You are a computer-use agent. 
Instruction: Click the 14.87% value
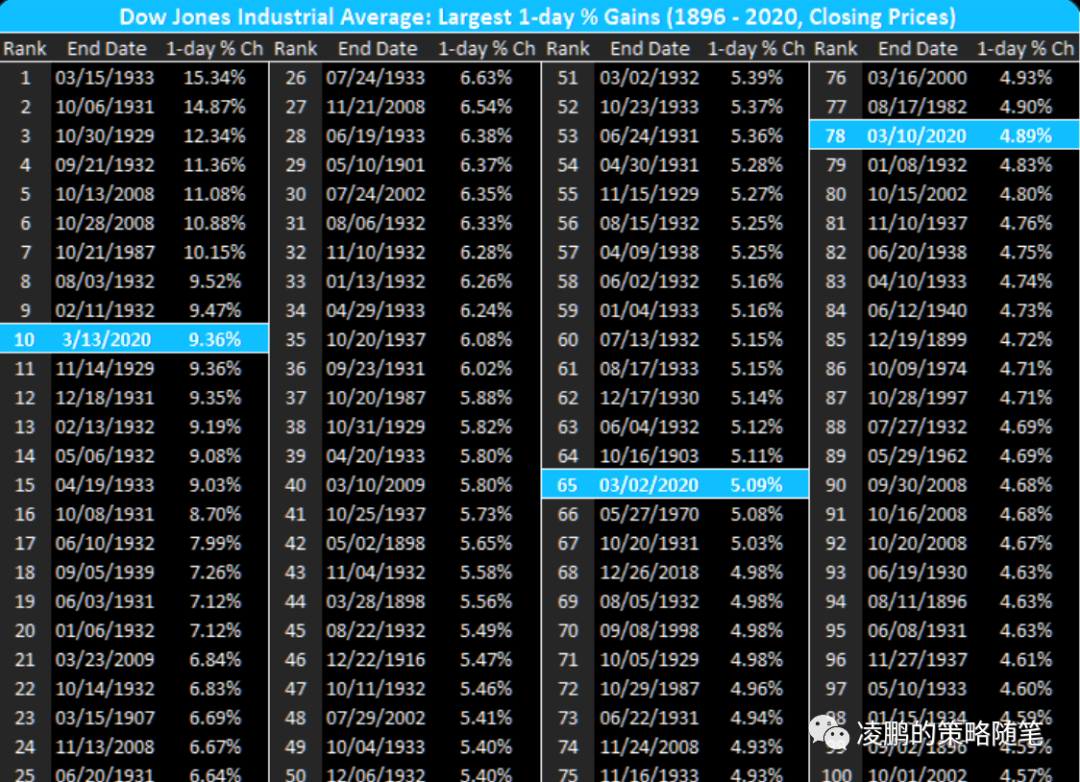215,107
